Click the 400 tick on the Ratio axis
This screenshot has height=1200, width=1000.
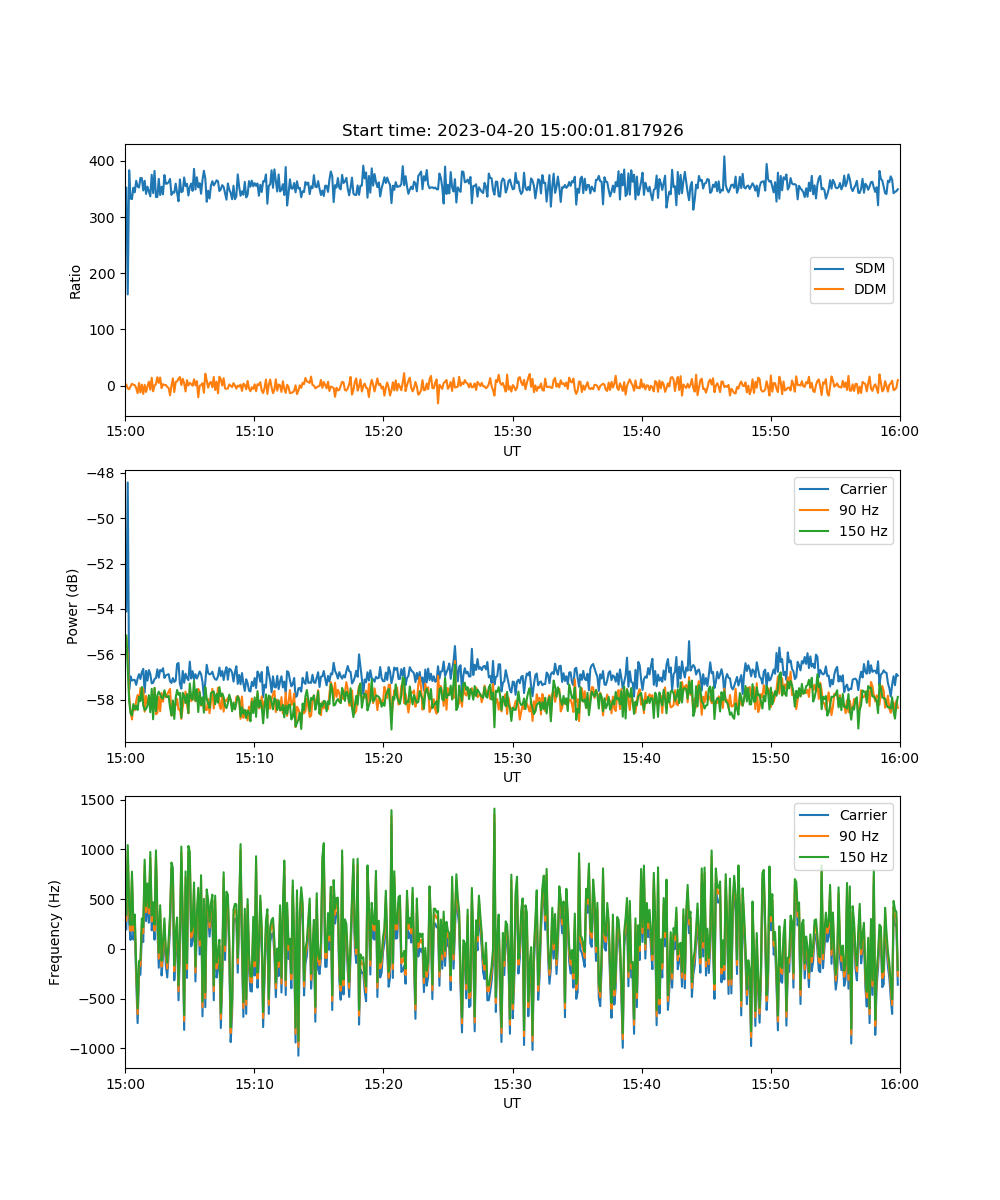(x=103, y=161)
